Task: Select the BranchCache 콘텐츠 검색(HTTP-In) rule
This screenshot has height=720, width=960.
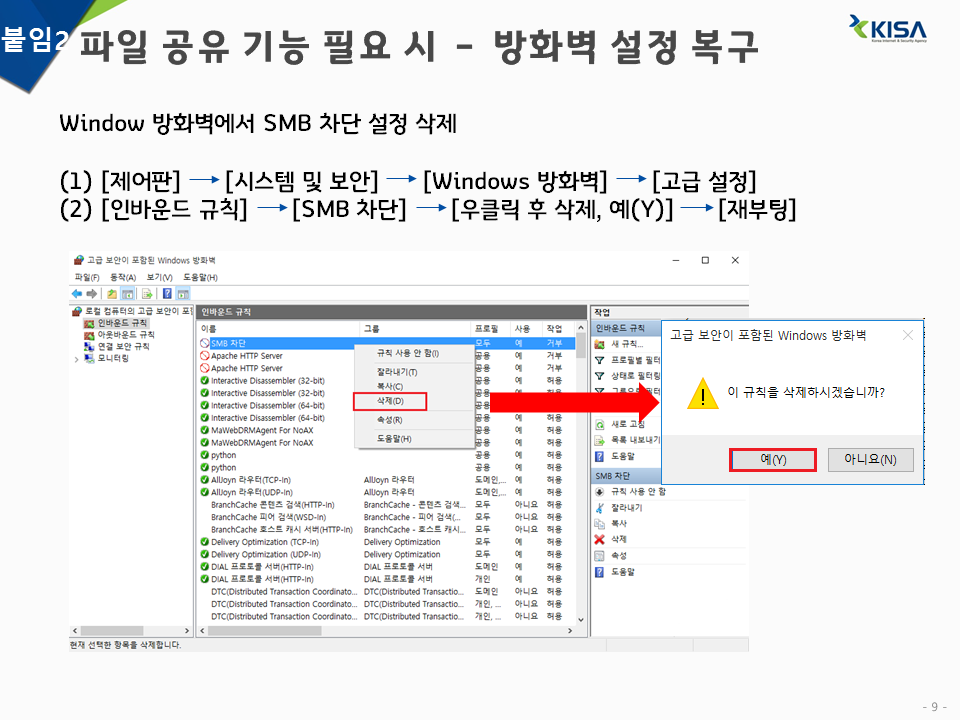Action: (386, 505)
